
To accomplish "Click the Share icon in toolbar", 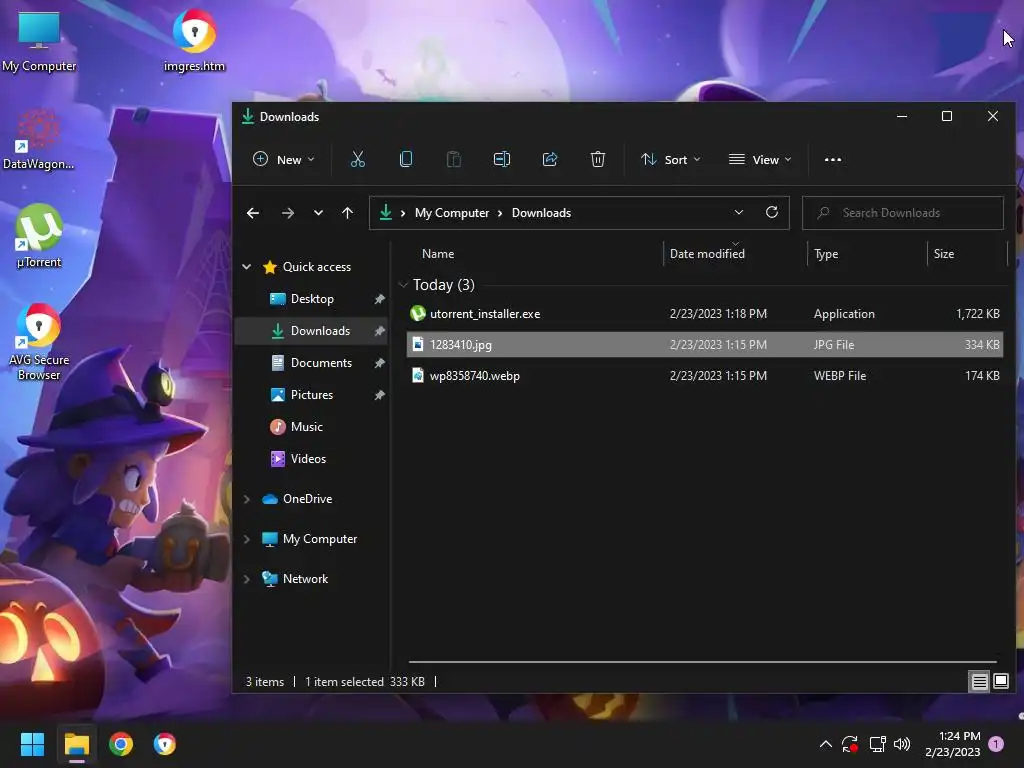I will tap(550, 159).
